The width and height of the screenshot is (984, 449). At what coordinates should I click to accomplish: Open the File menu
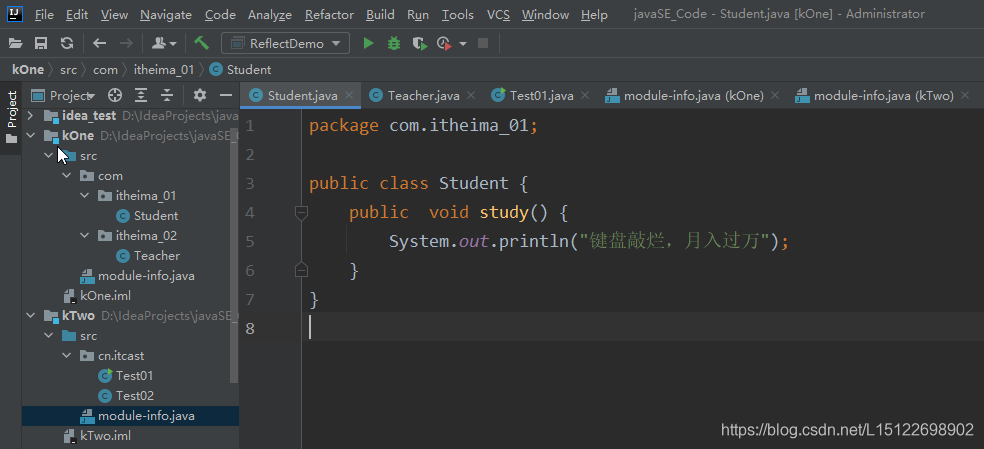click(x=44, y=14)
